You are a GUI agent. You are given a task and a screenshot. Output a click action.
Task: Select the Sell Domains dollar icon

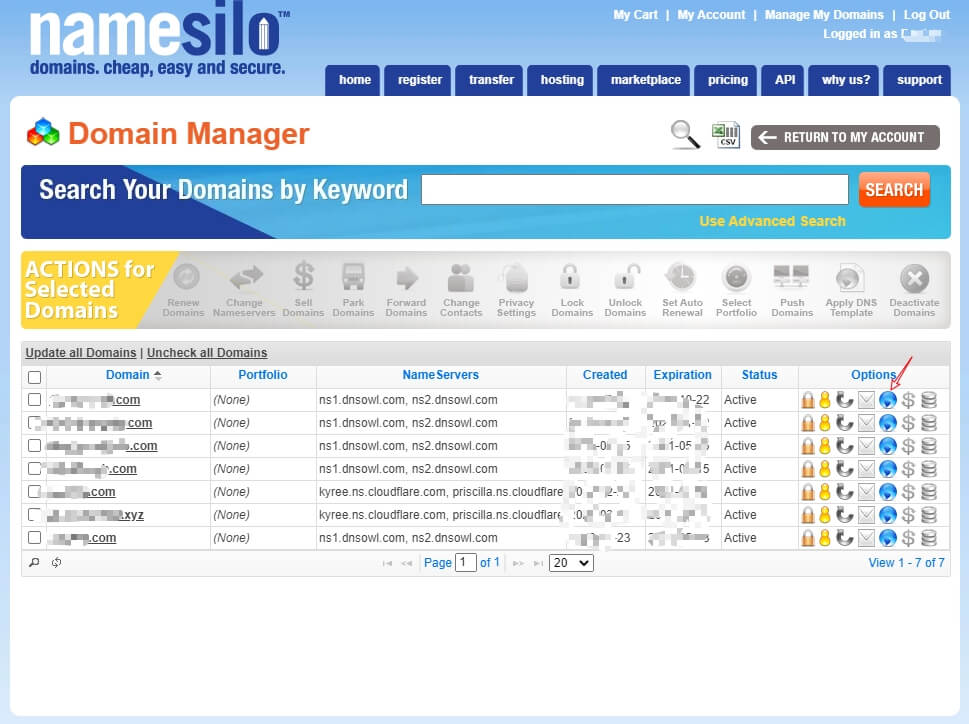coord(303,276)
